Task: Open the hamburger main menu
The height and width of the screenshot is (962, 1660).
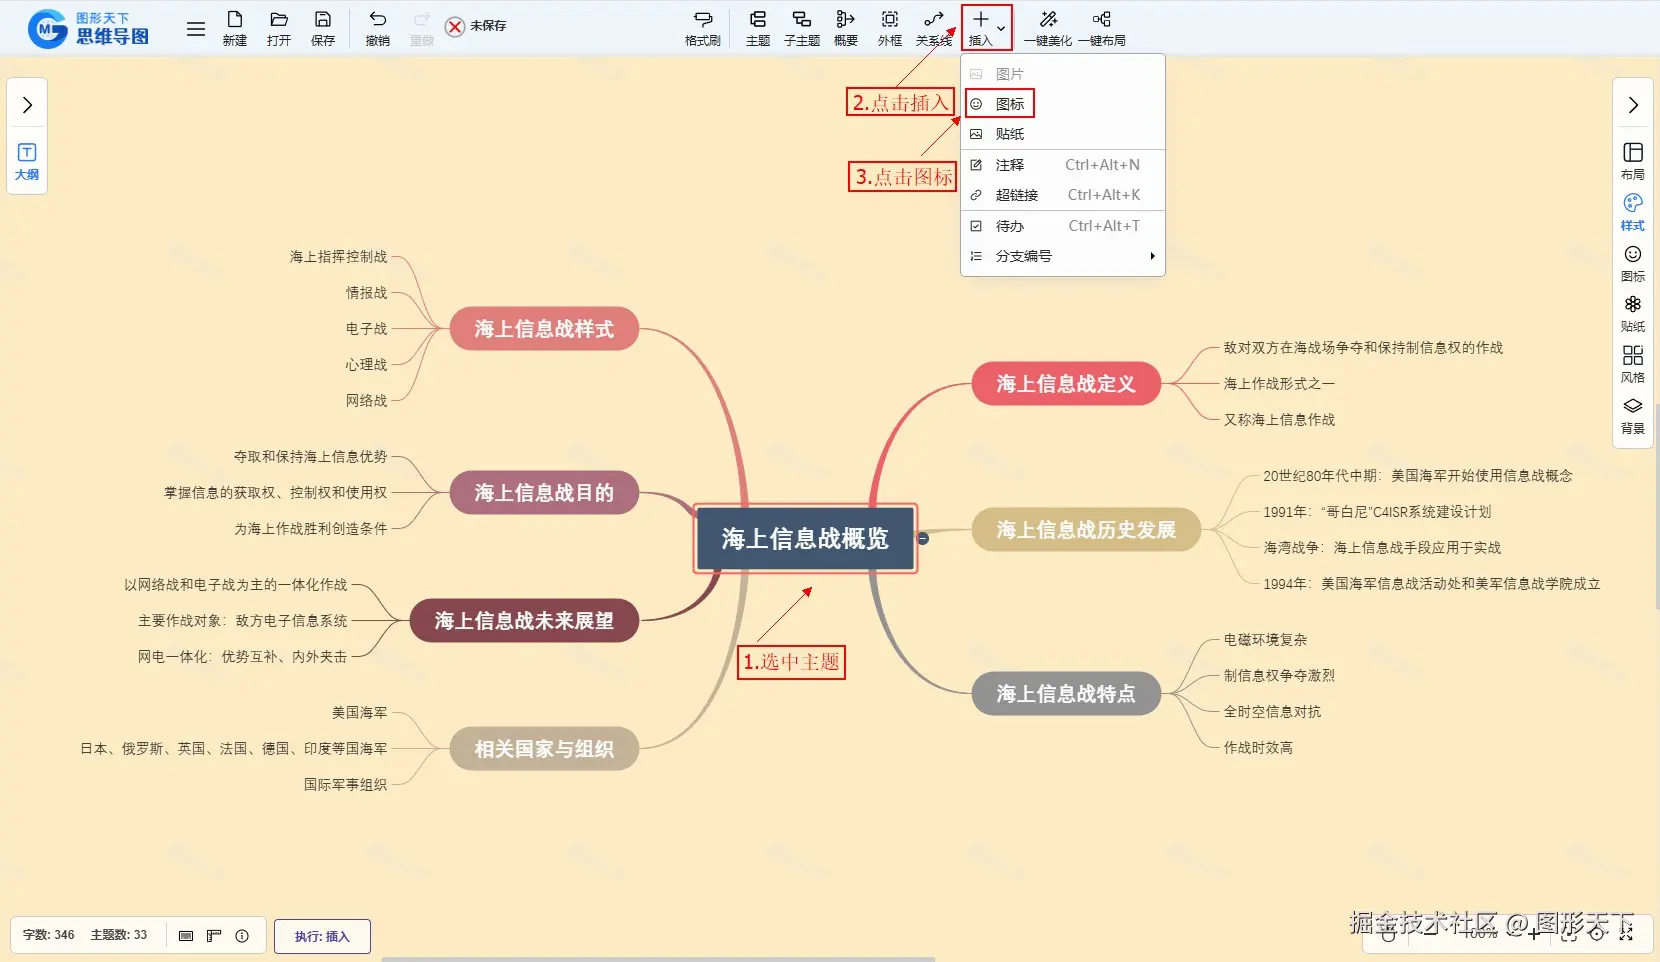Action: pyautogui.click(x=196, y=29)
